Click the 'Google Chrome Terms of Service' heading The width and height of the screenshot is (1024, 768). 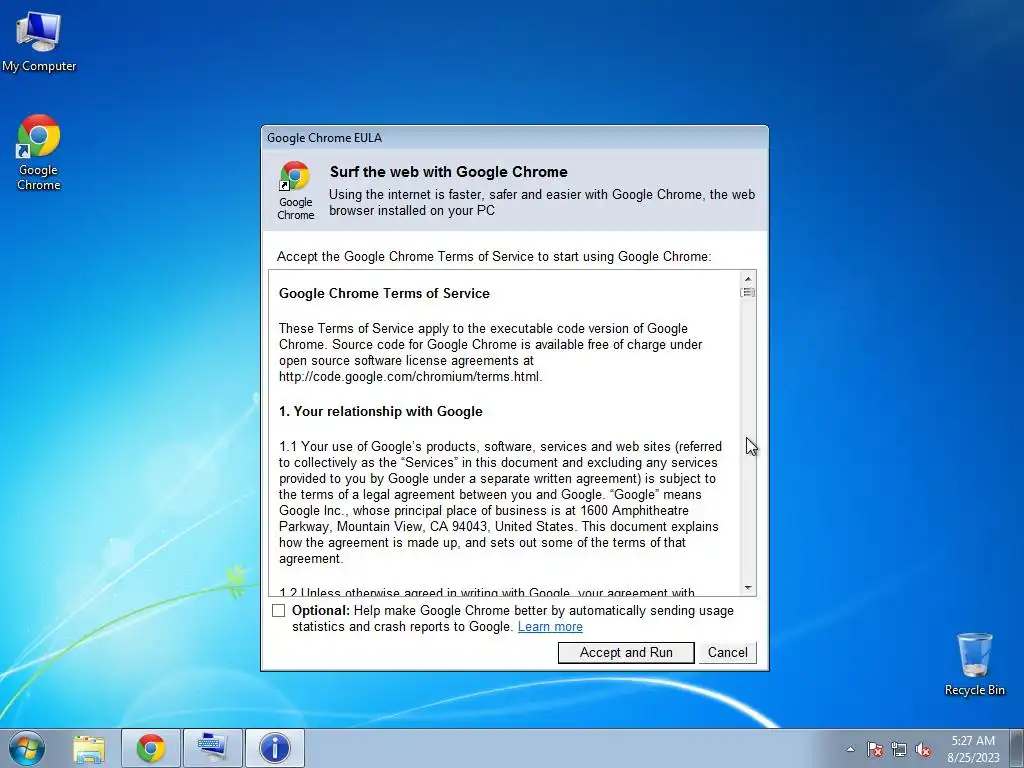(384, 294)
